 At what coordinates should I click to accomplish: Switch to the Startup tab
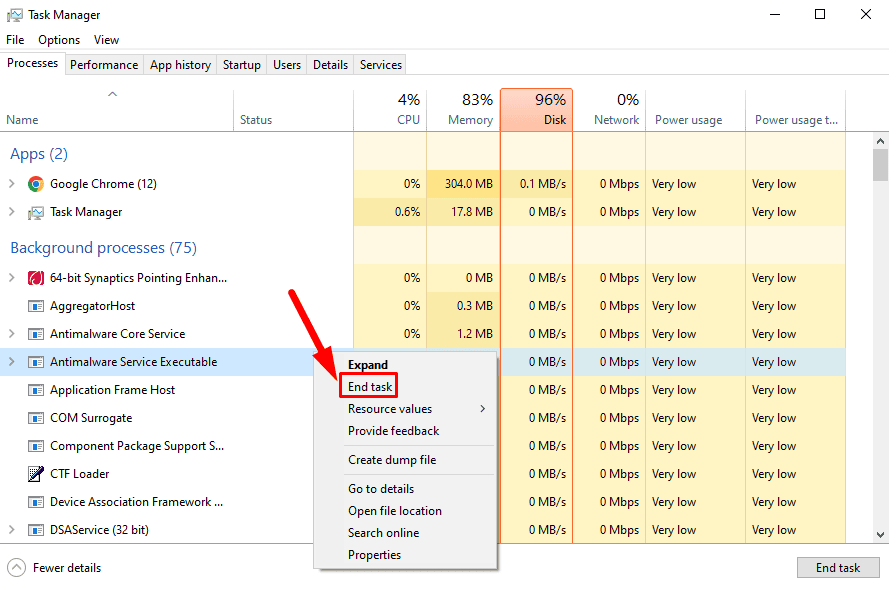(x=242, y=65)
